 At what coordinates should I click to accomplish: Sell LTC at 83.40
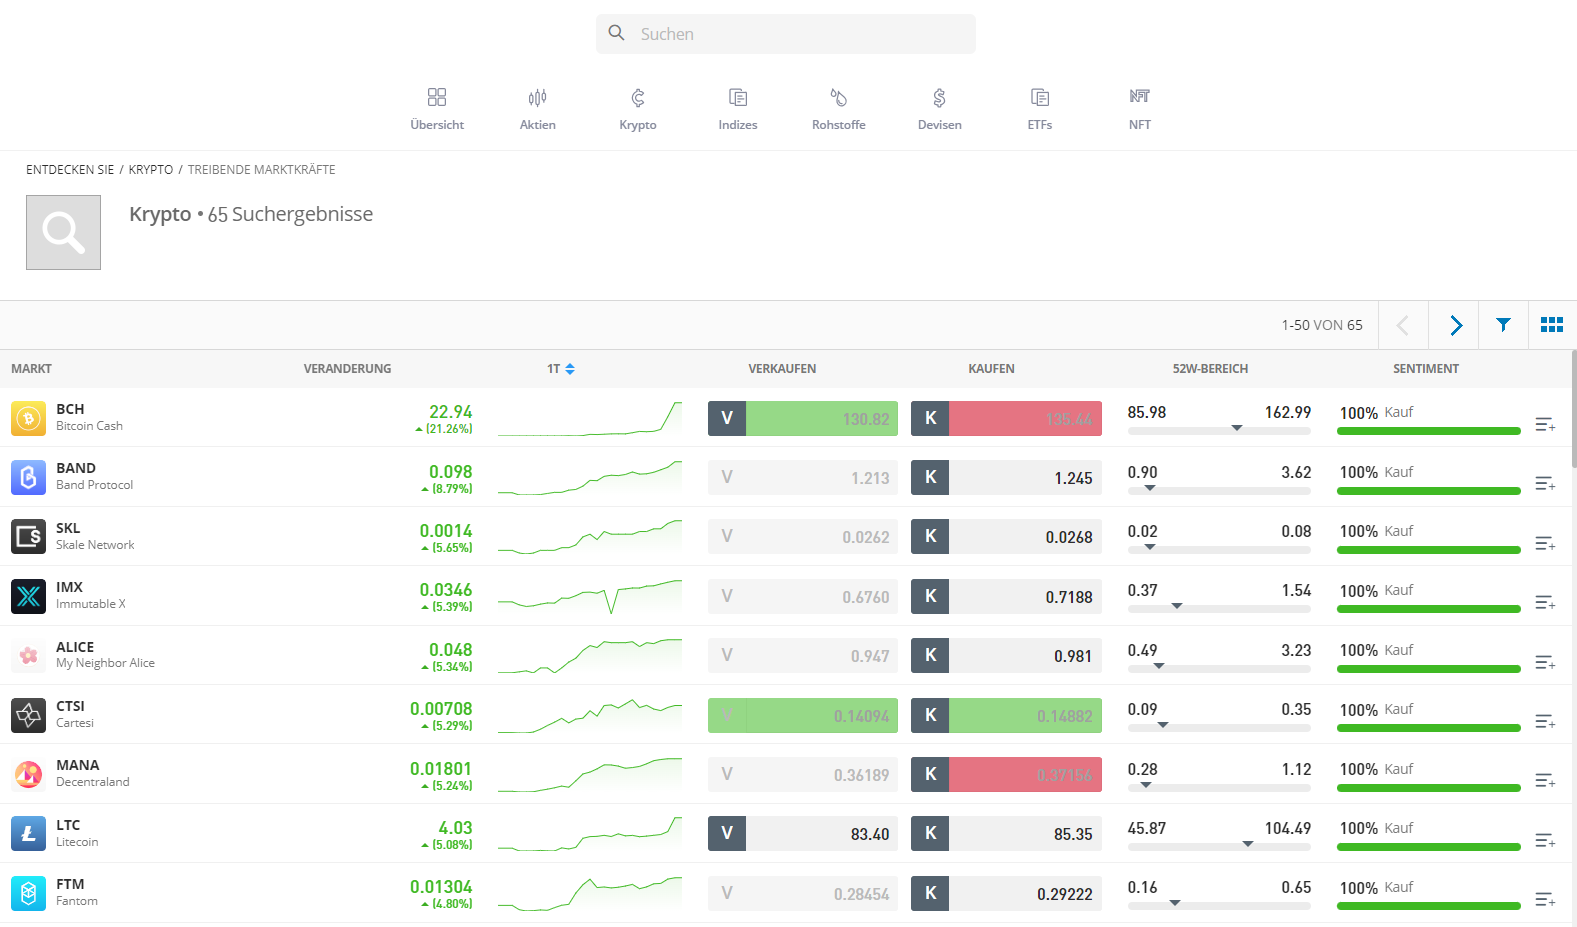coord(803,834)
